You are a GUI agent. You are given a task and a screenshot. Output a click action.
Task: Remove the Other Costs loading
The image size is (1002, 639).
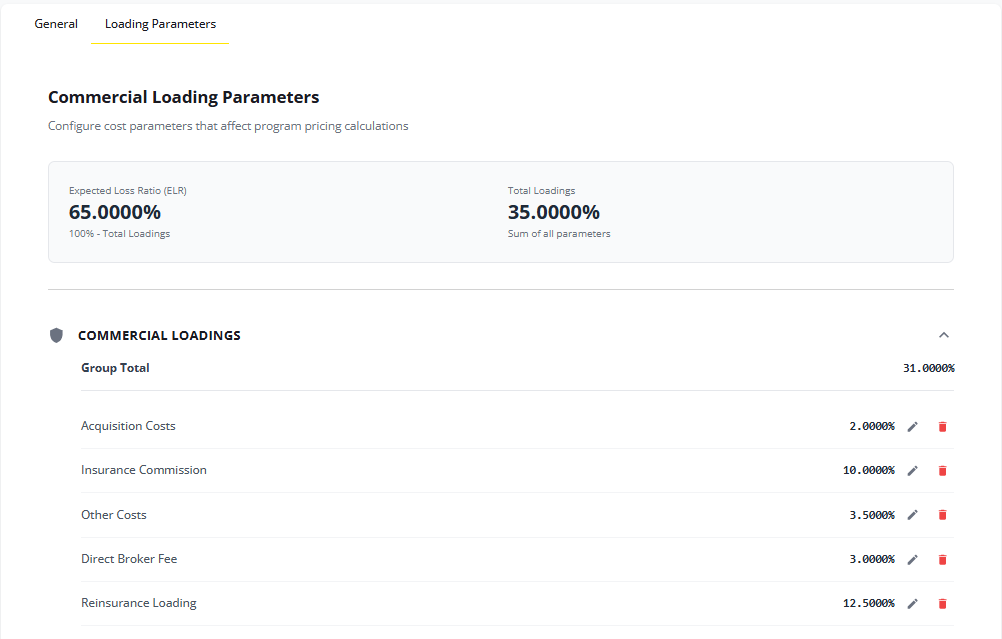pyautogui.click(x=942, y=515)
